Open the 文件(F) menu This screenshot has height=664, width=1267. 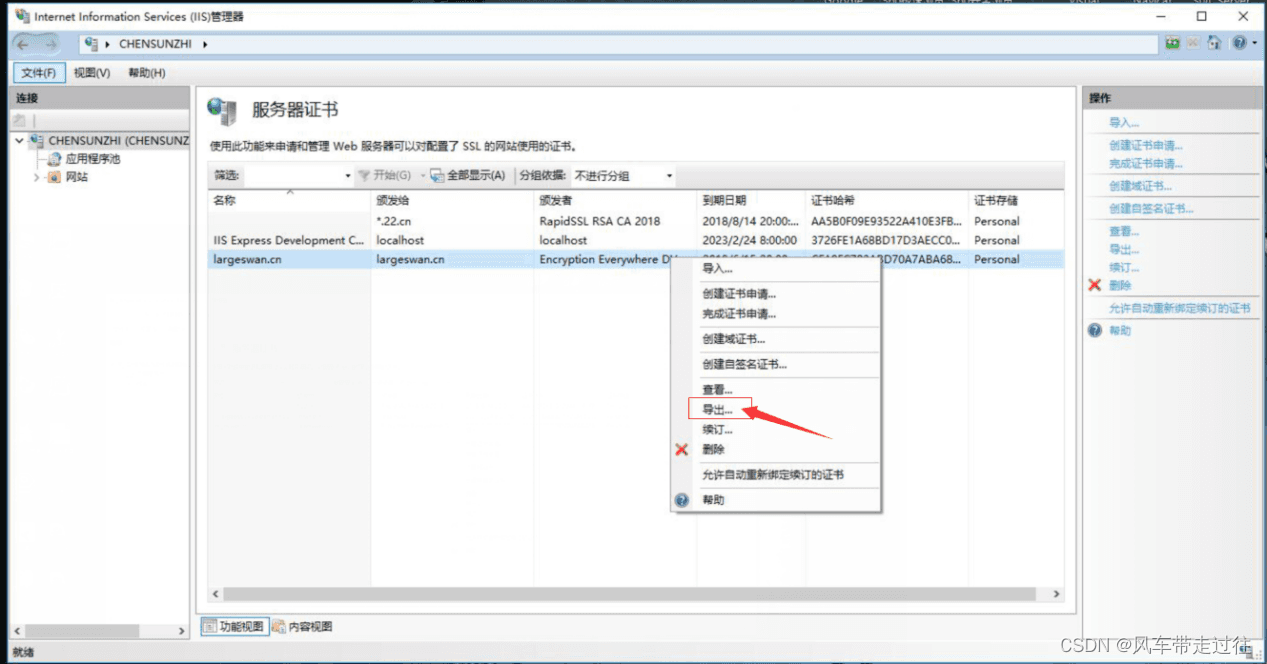tap(39, 73)
